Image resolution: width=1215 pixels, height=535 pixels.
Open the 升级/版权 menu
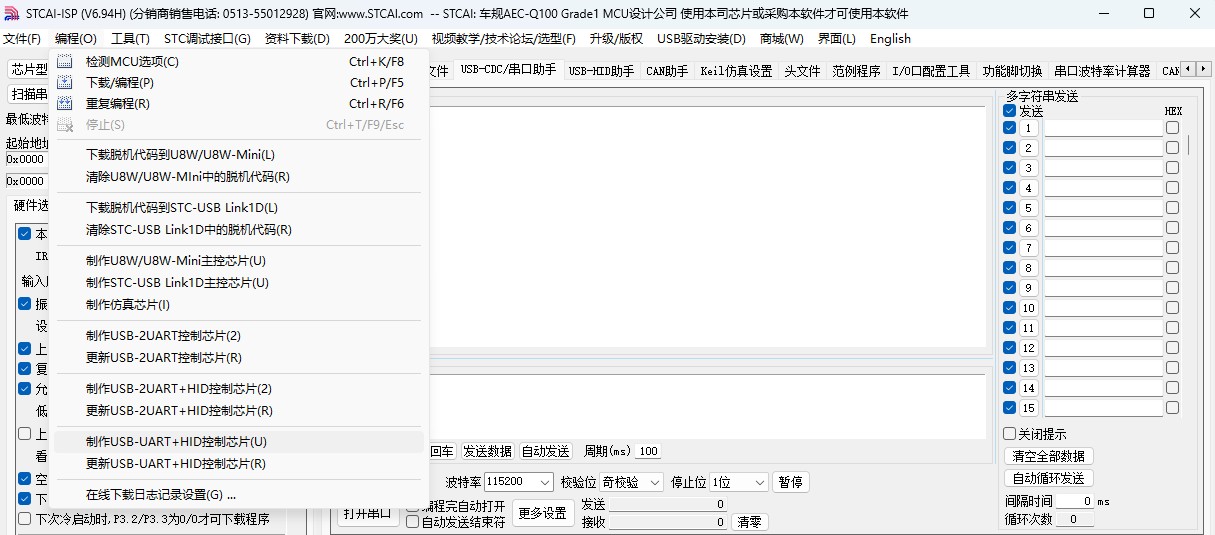616,39
